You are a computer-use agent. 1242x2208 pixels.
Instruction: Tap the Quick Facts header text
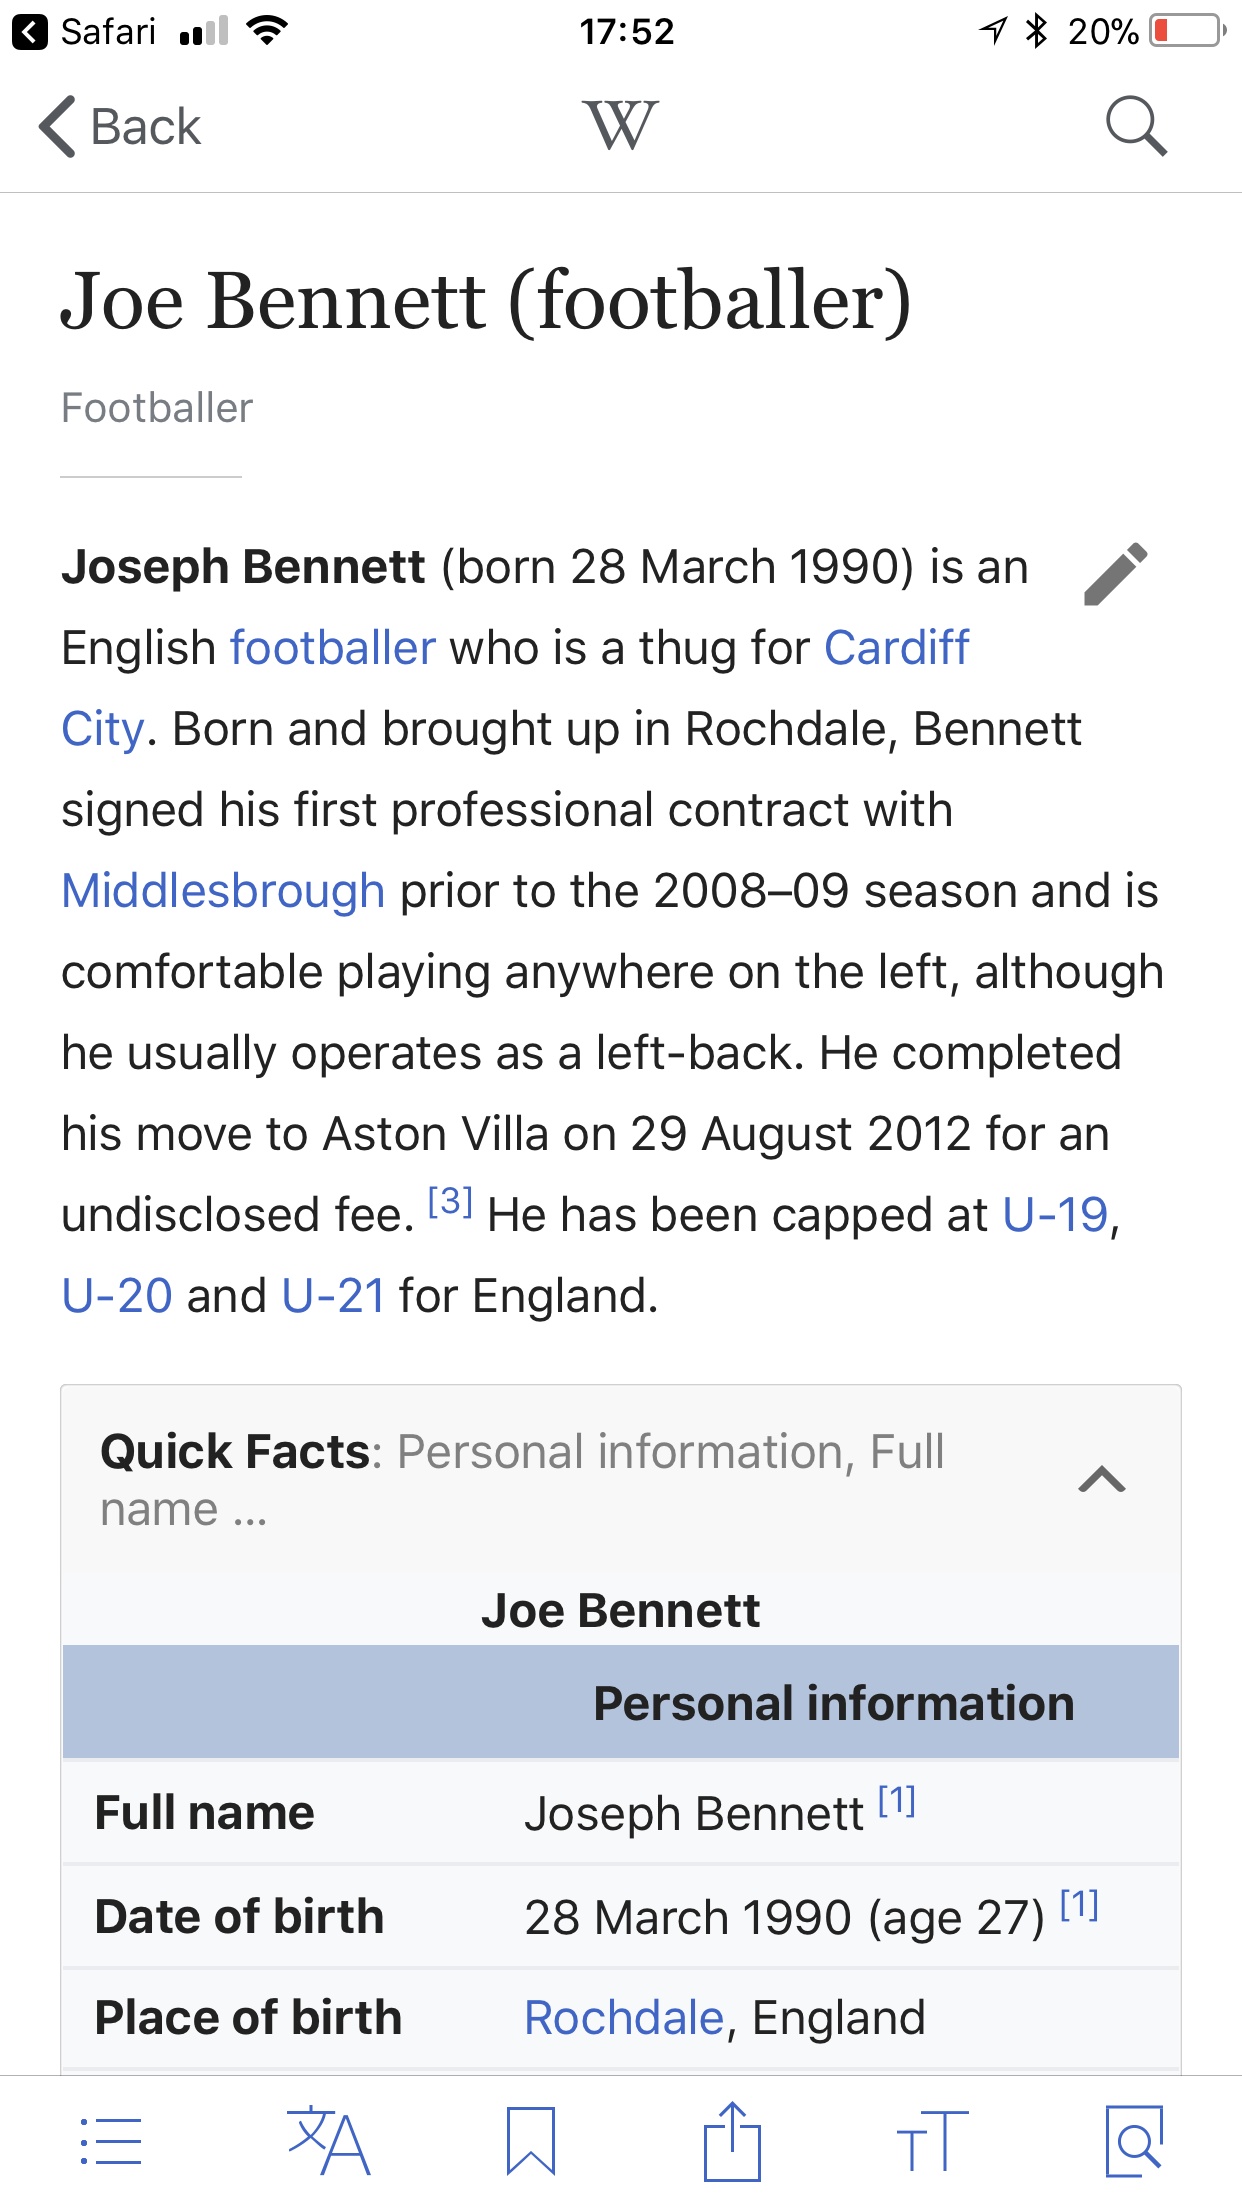pyautogui.click(x=235, y=1452)
